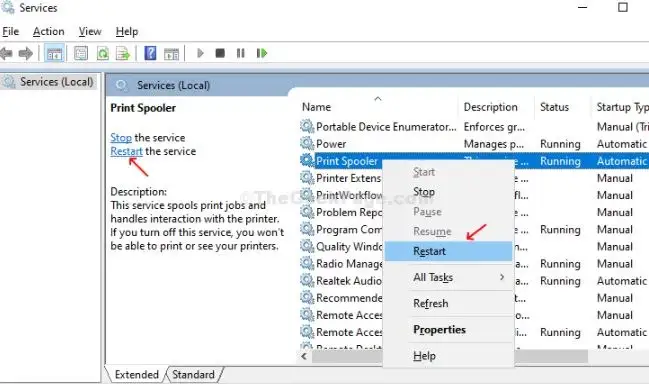Viewport: 649px width, 384px height.
Task: Open the Properties toolbar icon
Action: (x=81, y=53)
